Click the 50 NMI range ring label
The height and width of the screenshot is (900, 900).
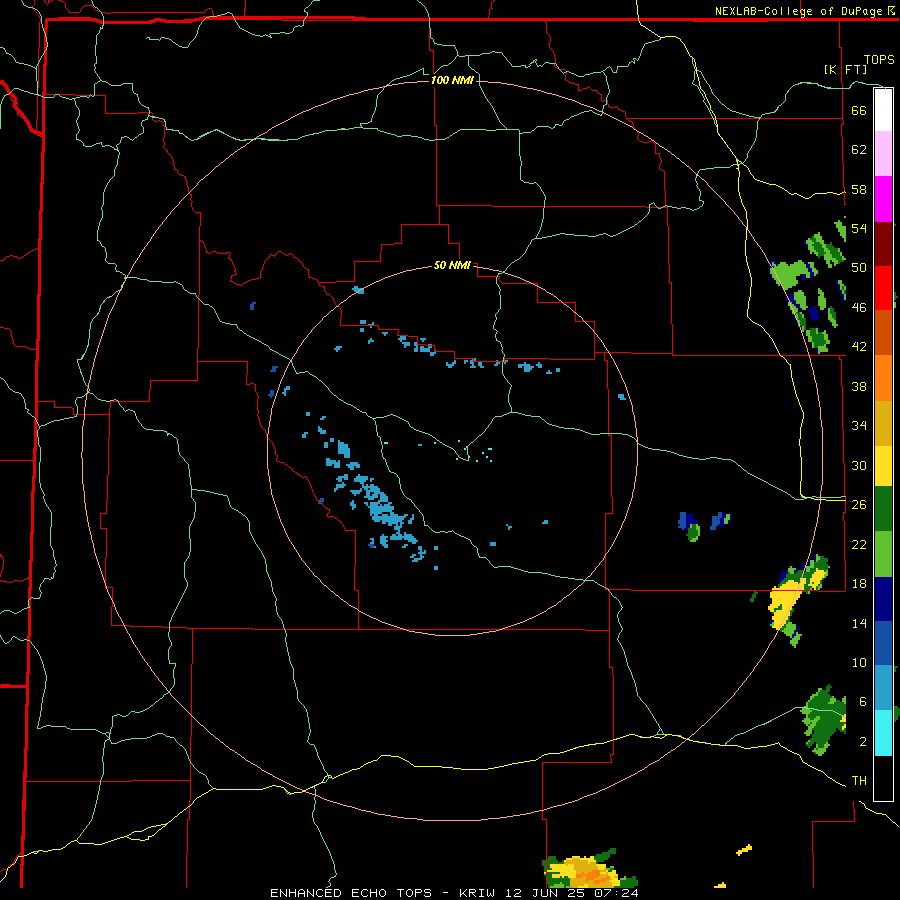click(452, 265)
